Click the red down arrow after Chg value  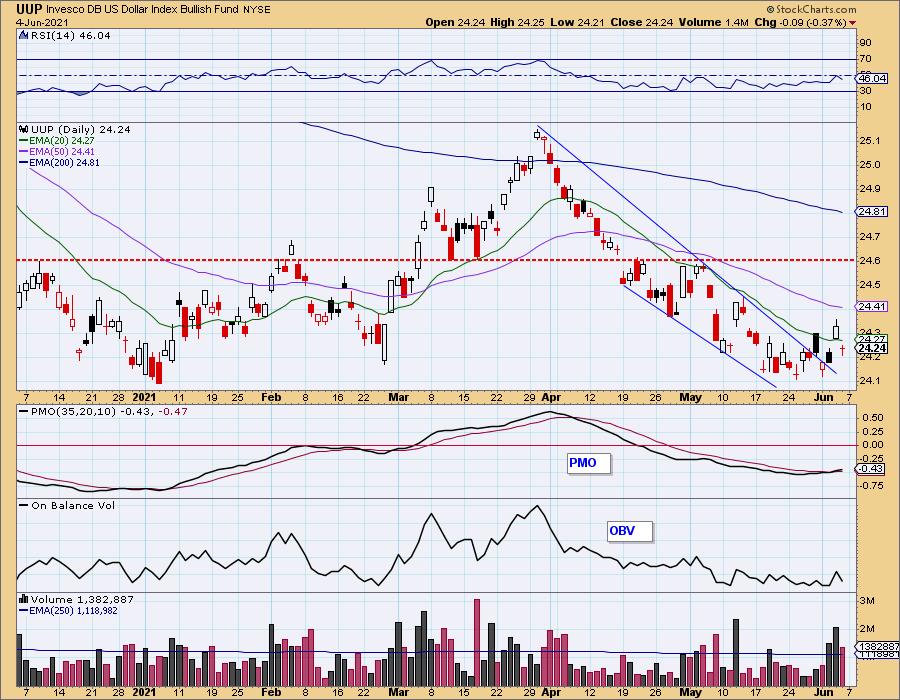(x=852, y=23)
